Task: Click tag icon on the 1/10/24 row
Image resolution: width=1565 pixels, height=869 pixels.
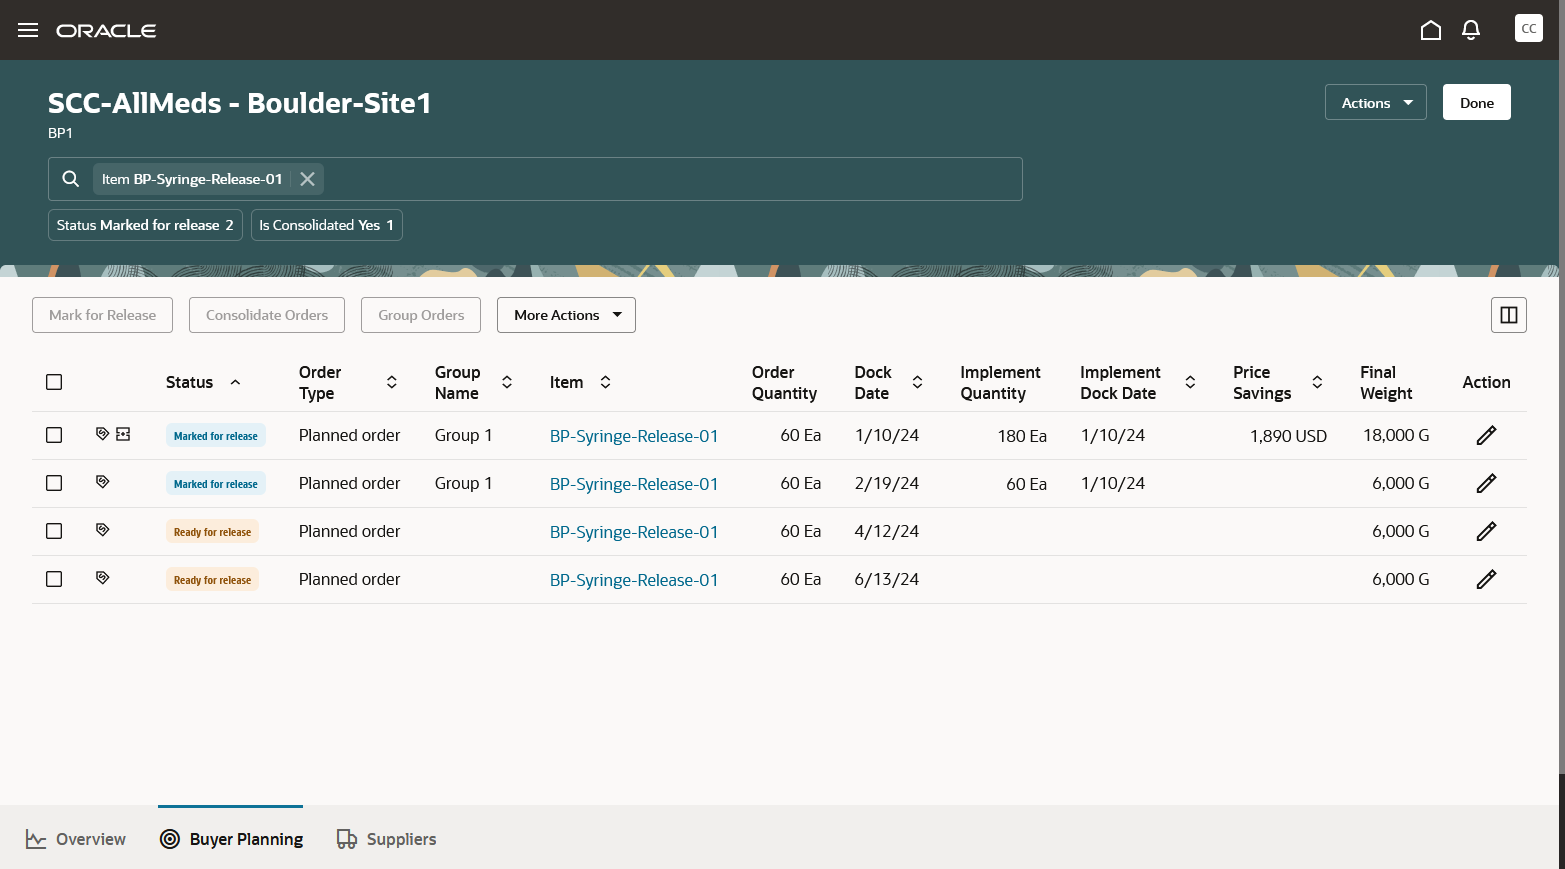Action: click(102, 434)
